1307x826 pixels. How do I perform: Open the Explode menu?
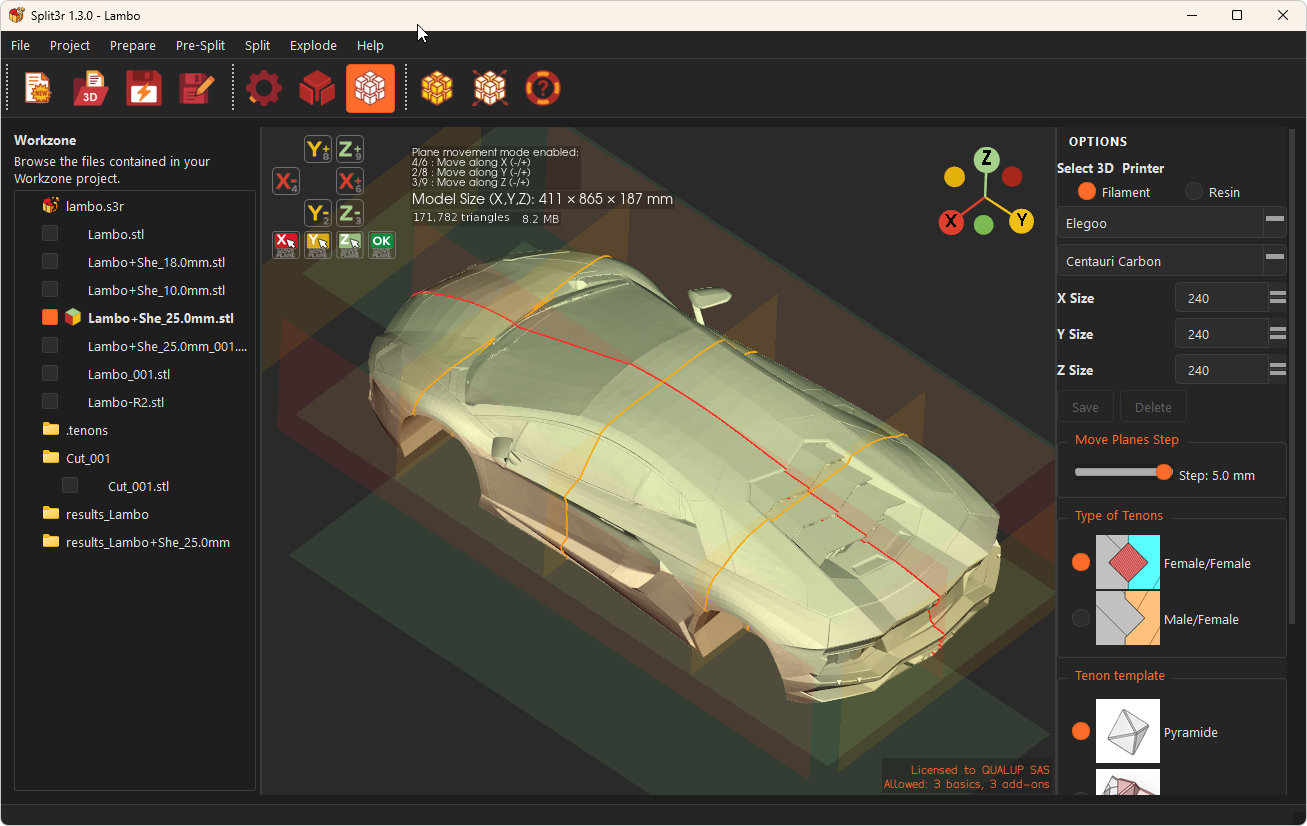coord(313,45)
